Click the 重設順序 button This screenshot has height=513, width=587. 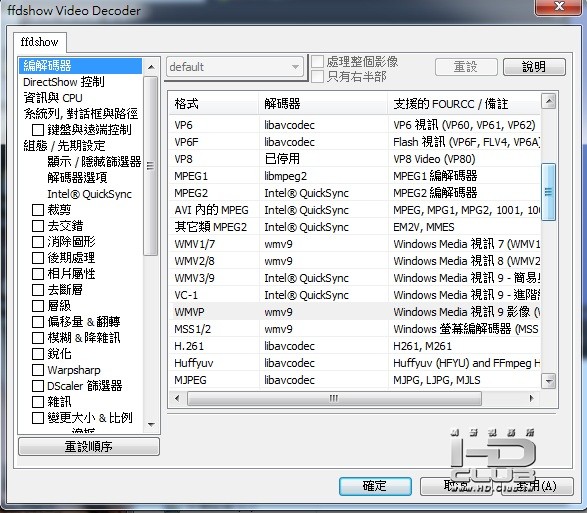89,446
